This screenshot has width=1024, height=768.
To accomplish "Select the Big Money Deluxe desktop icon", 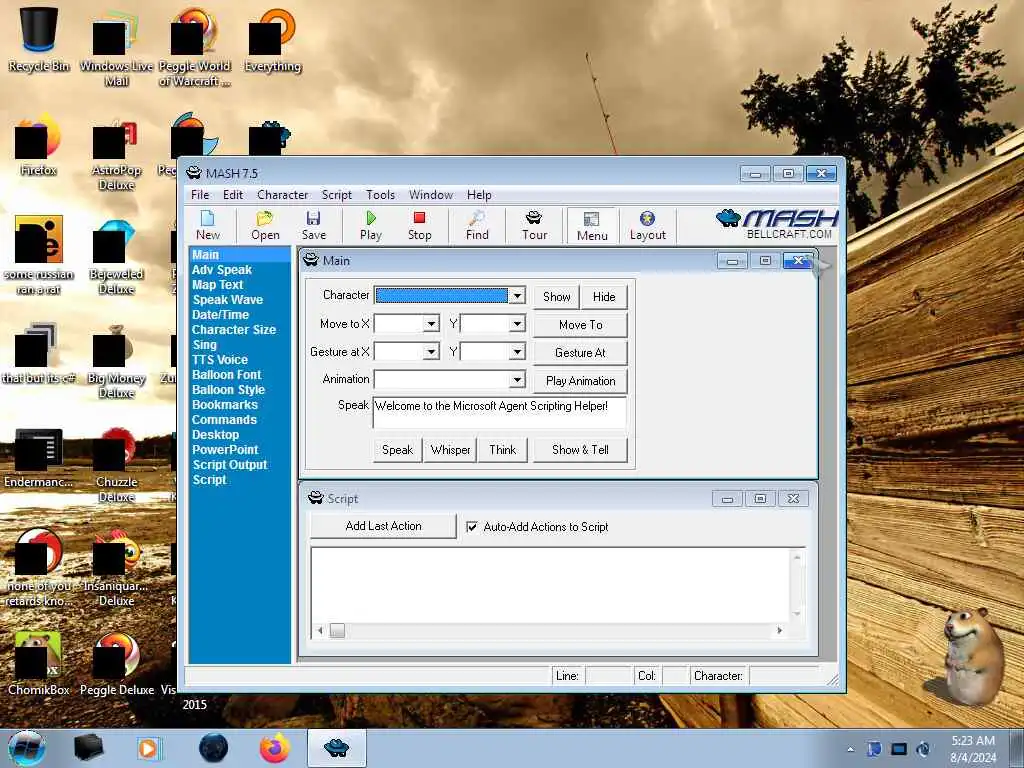I will point(116,361).
